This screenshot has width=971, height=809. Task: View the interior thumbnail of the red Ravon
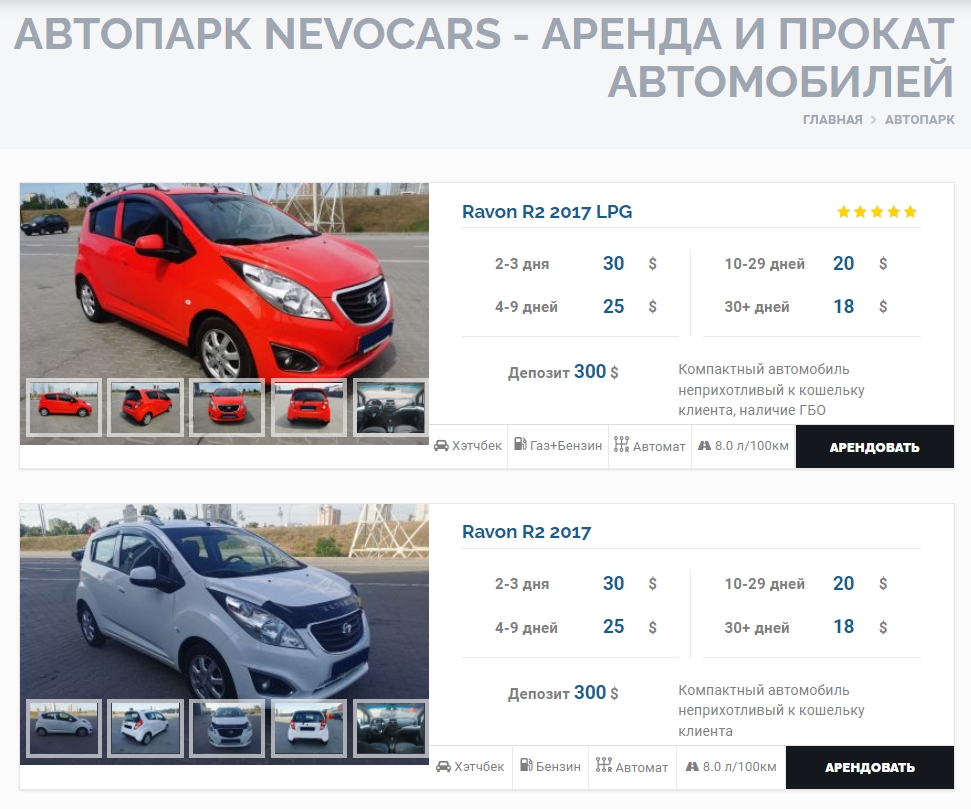pos(390,407)
